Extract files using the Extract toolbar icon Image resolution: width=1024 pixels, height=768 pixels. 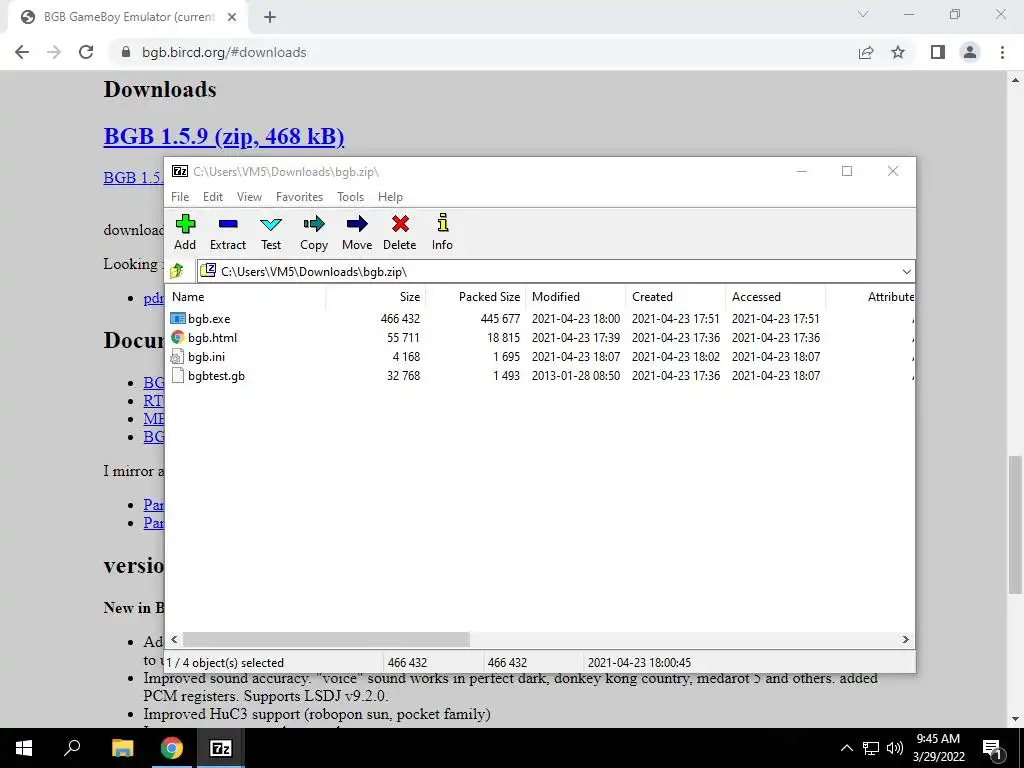(228, 224)
